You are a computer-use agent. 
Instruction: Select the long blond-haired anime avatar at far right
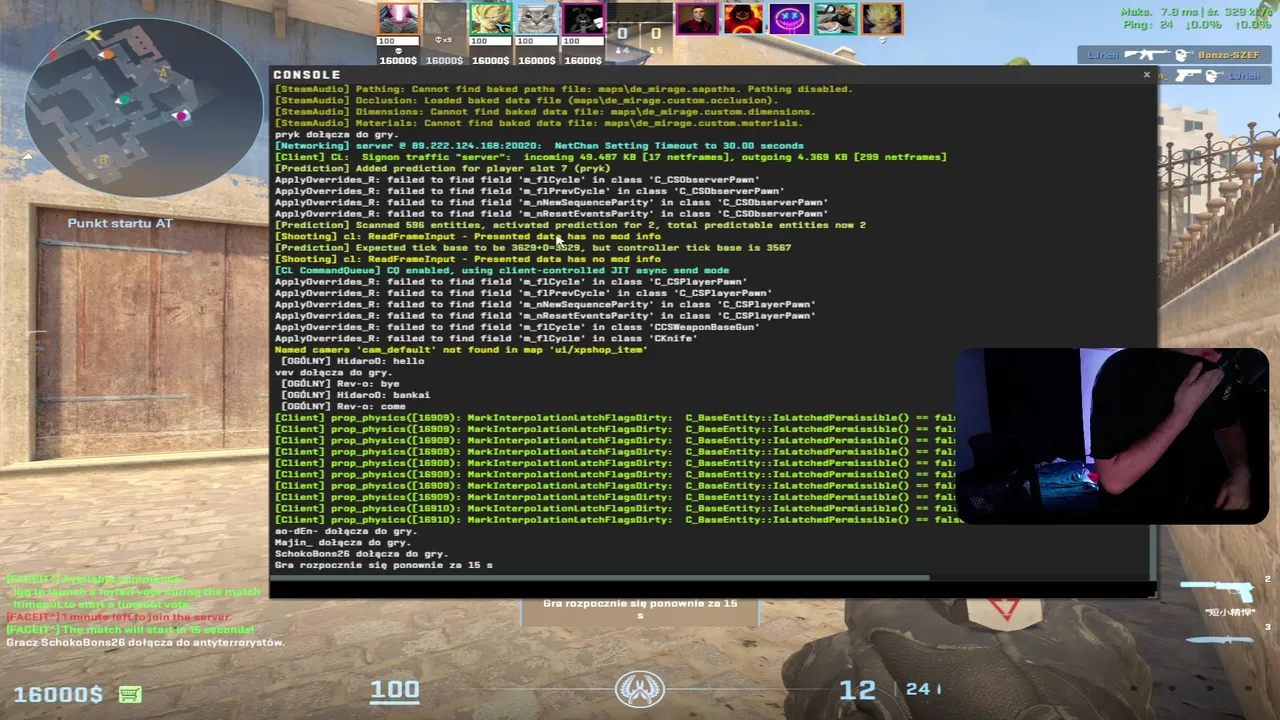[x=882, y=19]
